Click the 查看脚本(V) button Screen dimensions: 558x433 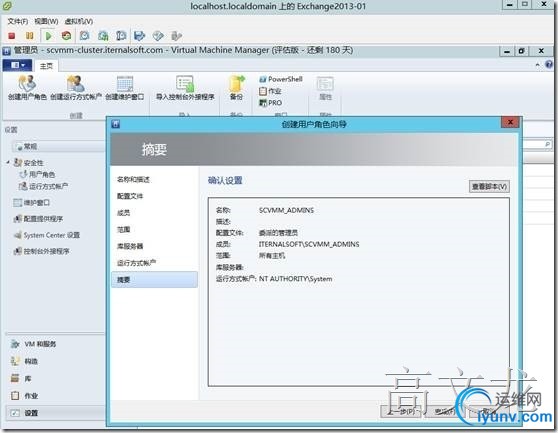[x=489, y=186]
